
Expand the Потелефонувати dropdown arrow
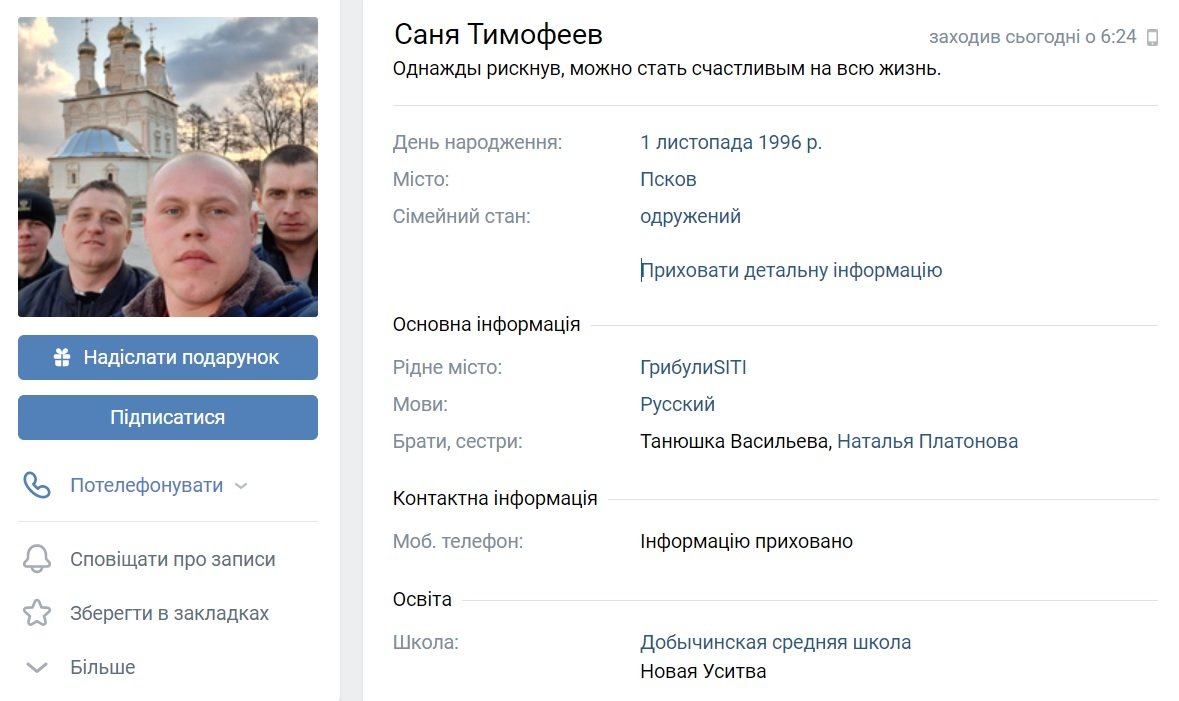click(240, 486)
